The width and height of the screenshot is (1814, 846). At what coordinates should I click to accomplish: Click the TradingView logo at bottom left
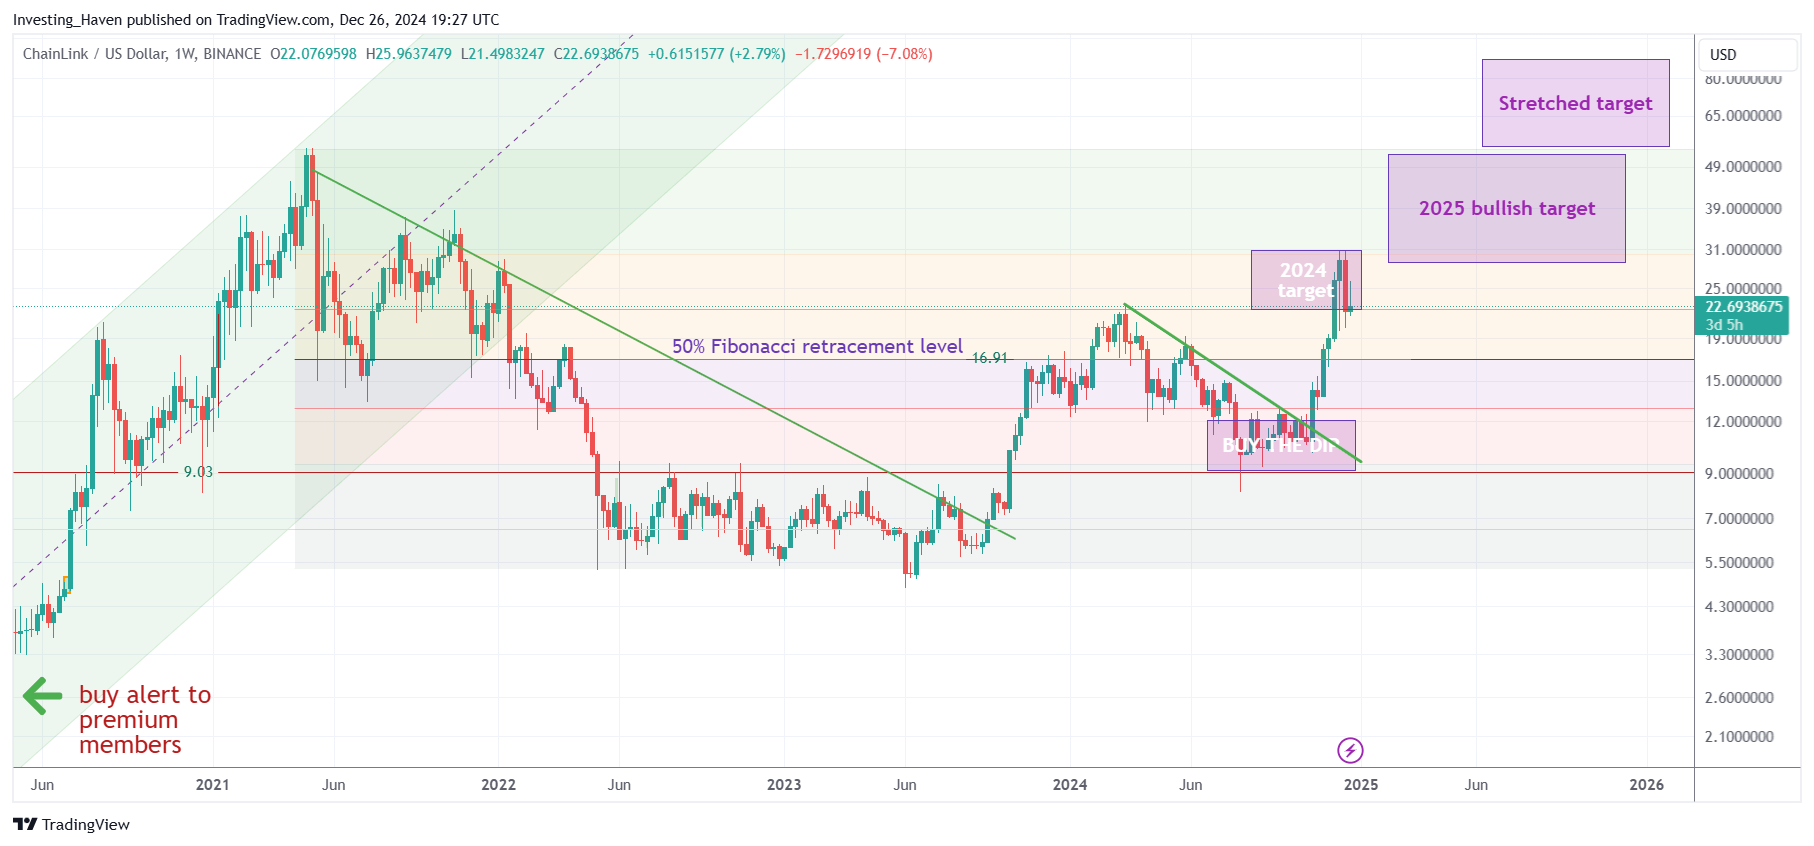pos(72,824)
